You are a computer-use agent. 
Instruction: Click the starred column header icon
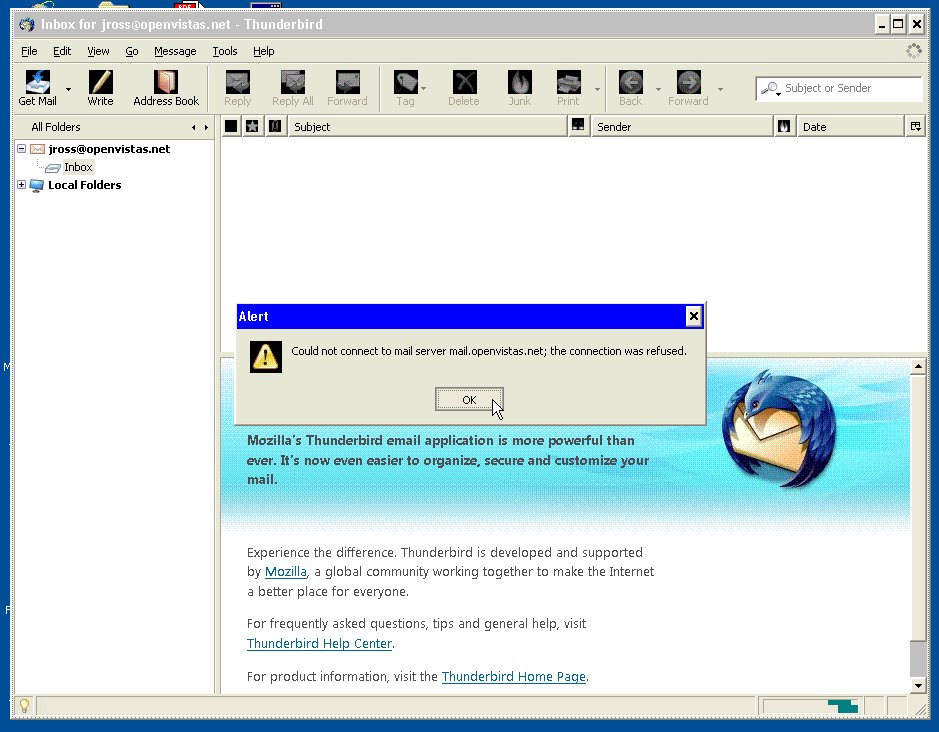tap(253, 126)
